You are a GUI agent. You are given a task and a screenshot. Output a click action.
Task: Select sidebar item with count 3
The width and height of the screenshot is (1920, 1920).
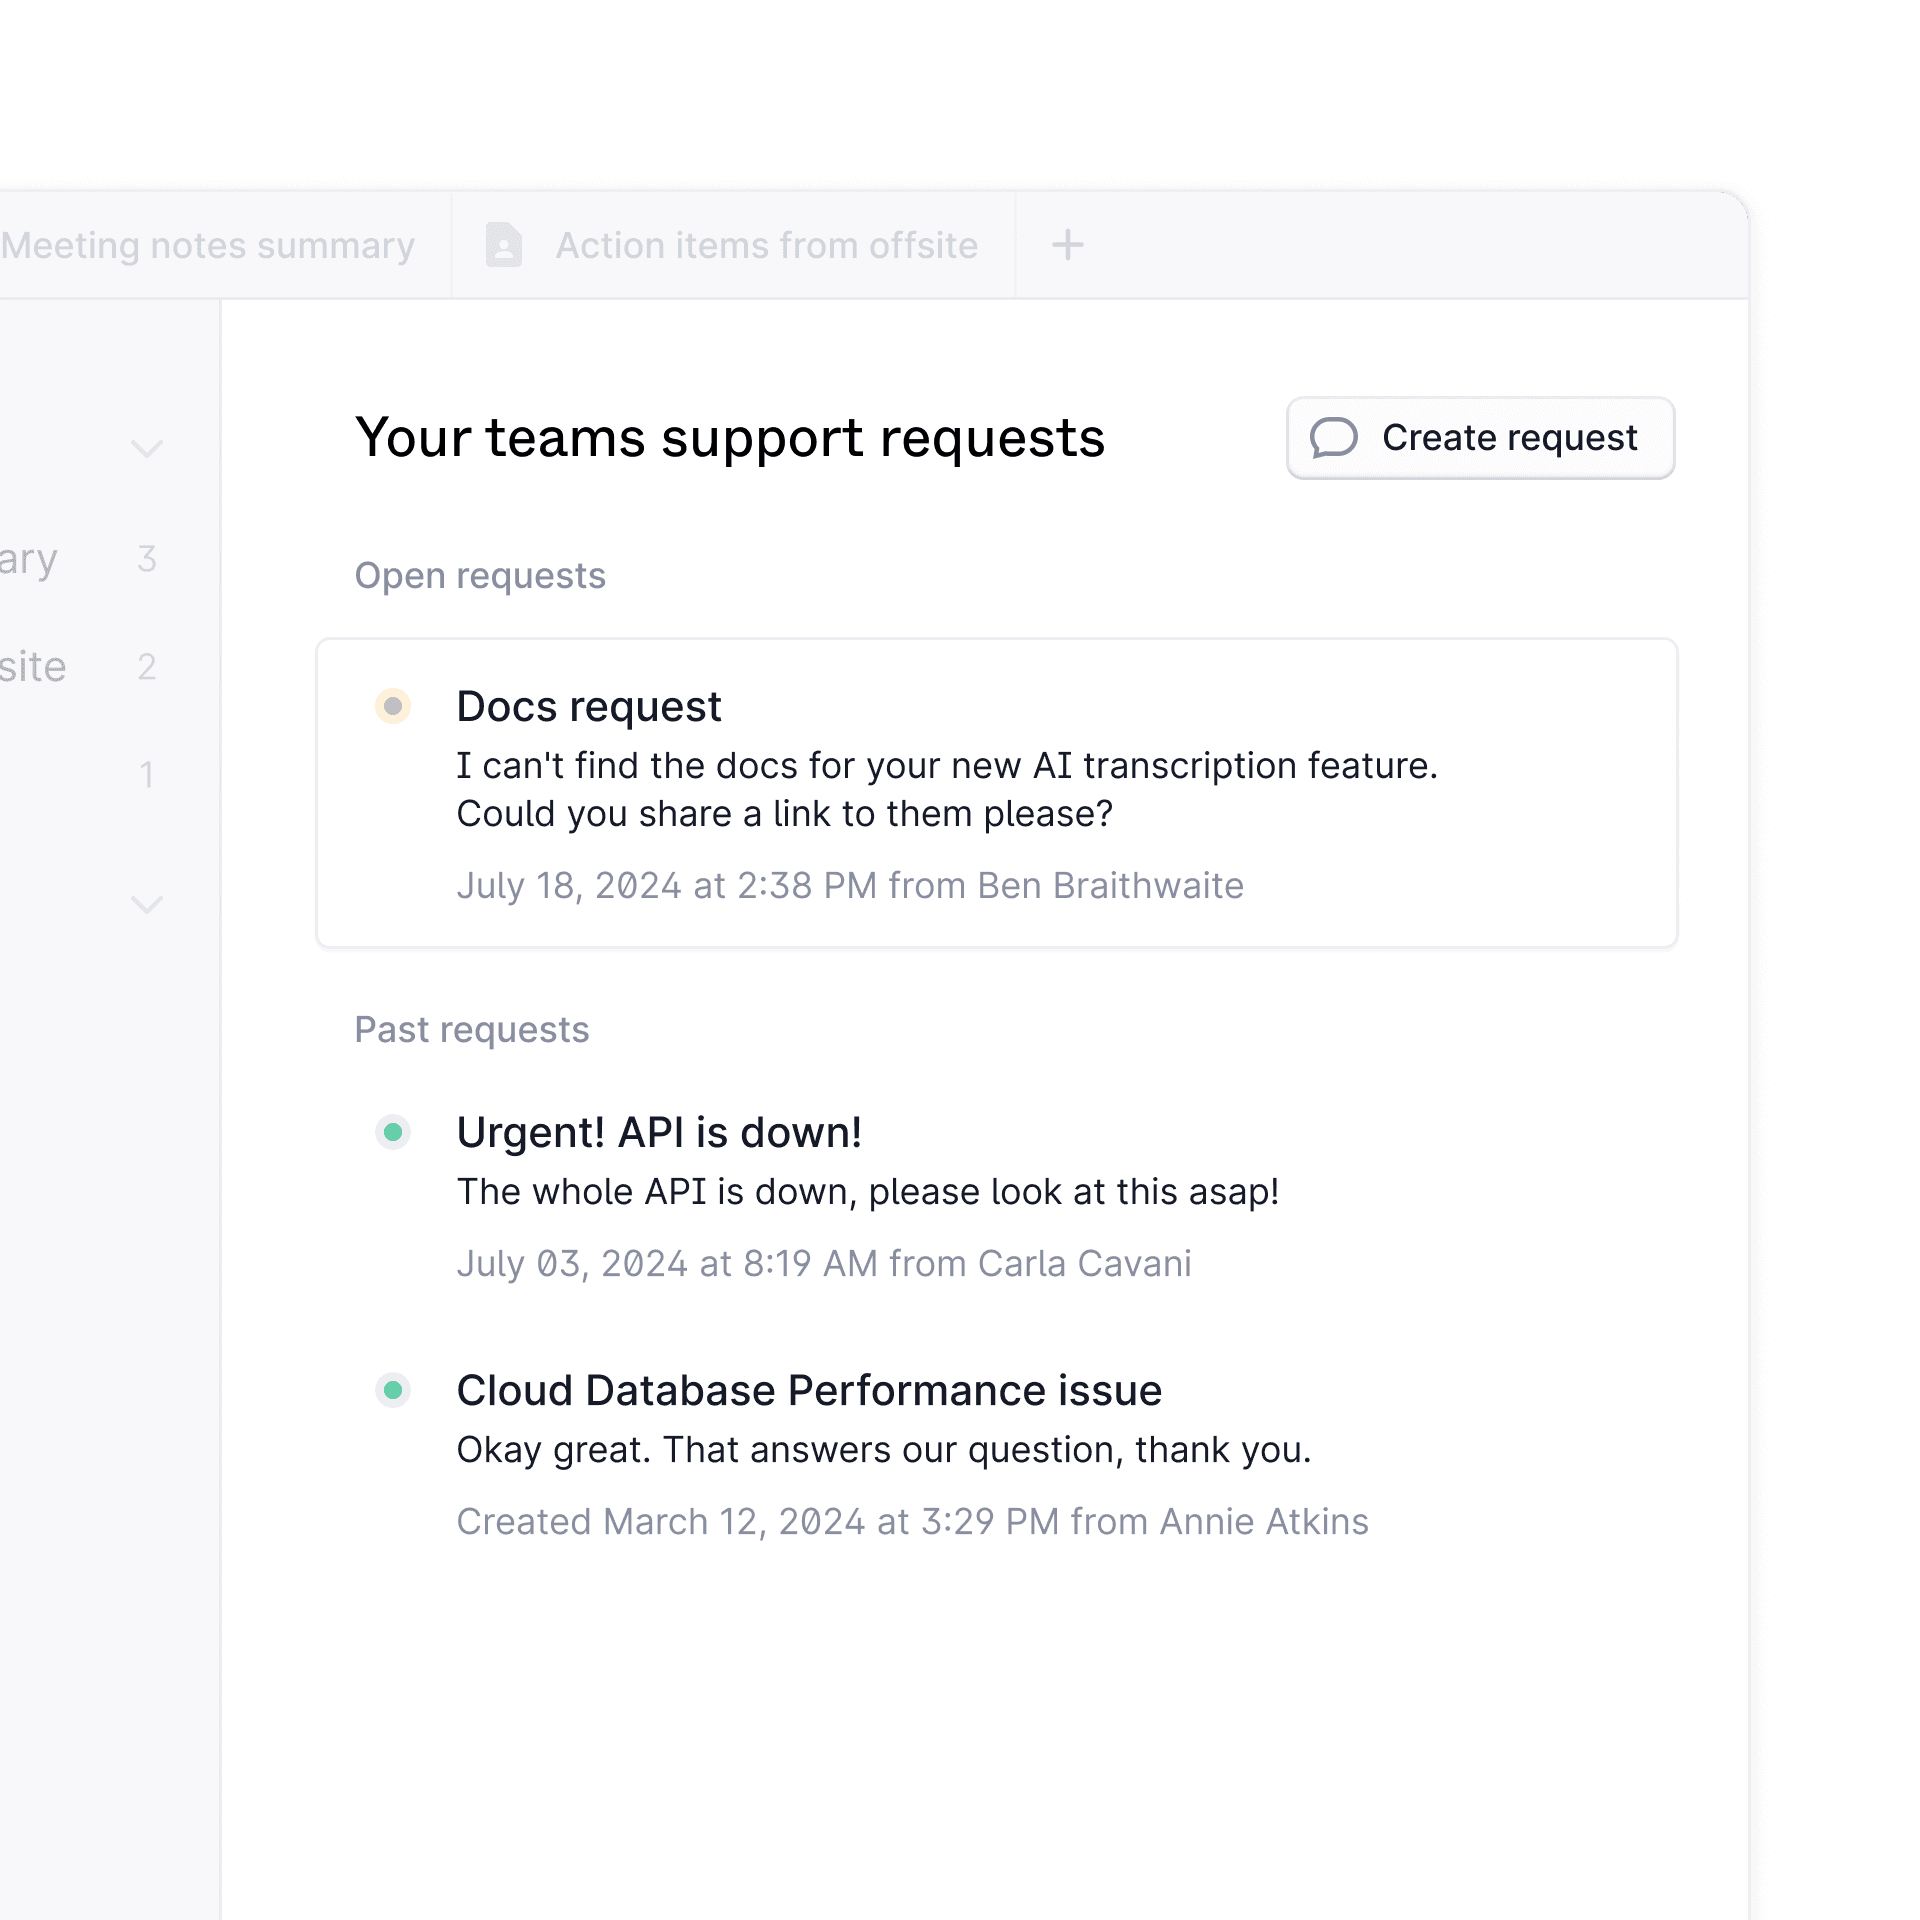pyautogui.click(x=80, y=559)
